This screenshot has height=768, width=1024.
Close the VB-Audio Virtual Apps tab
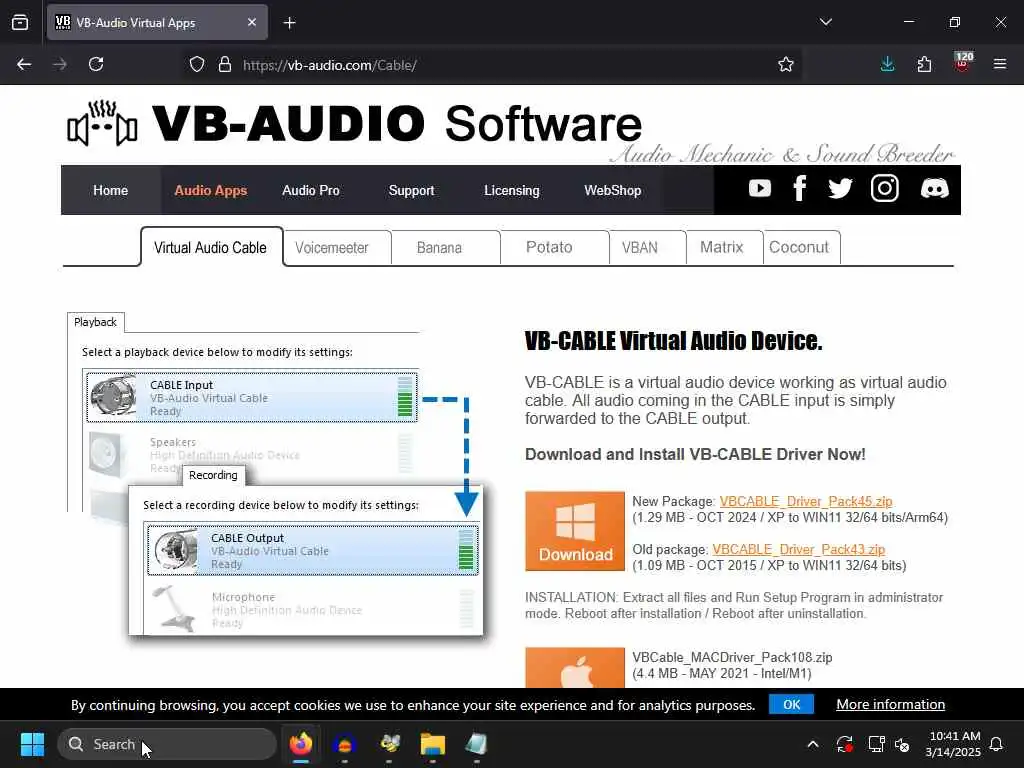coord(251,22)
